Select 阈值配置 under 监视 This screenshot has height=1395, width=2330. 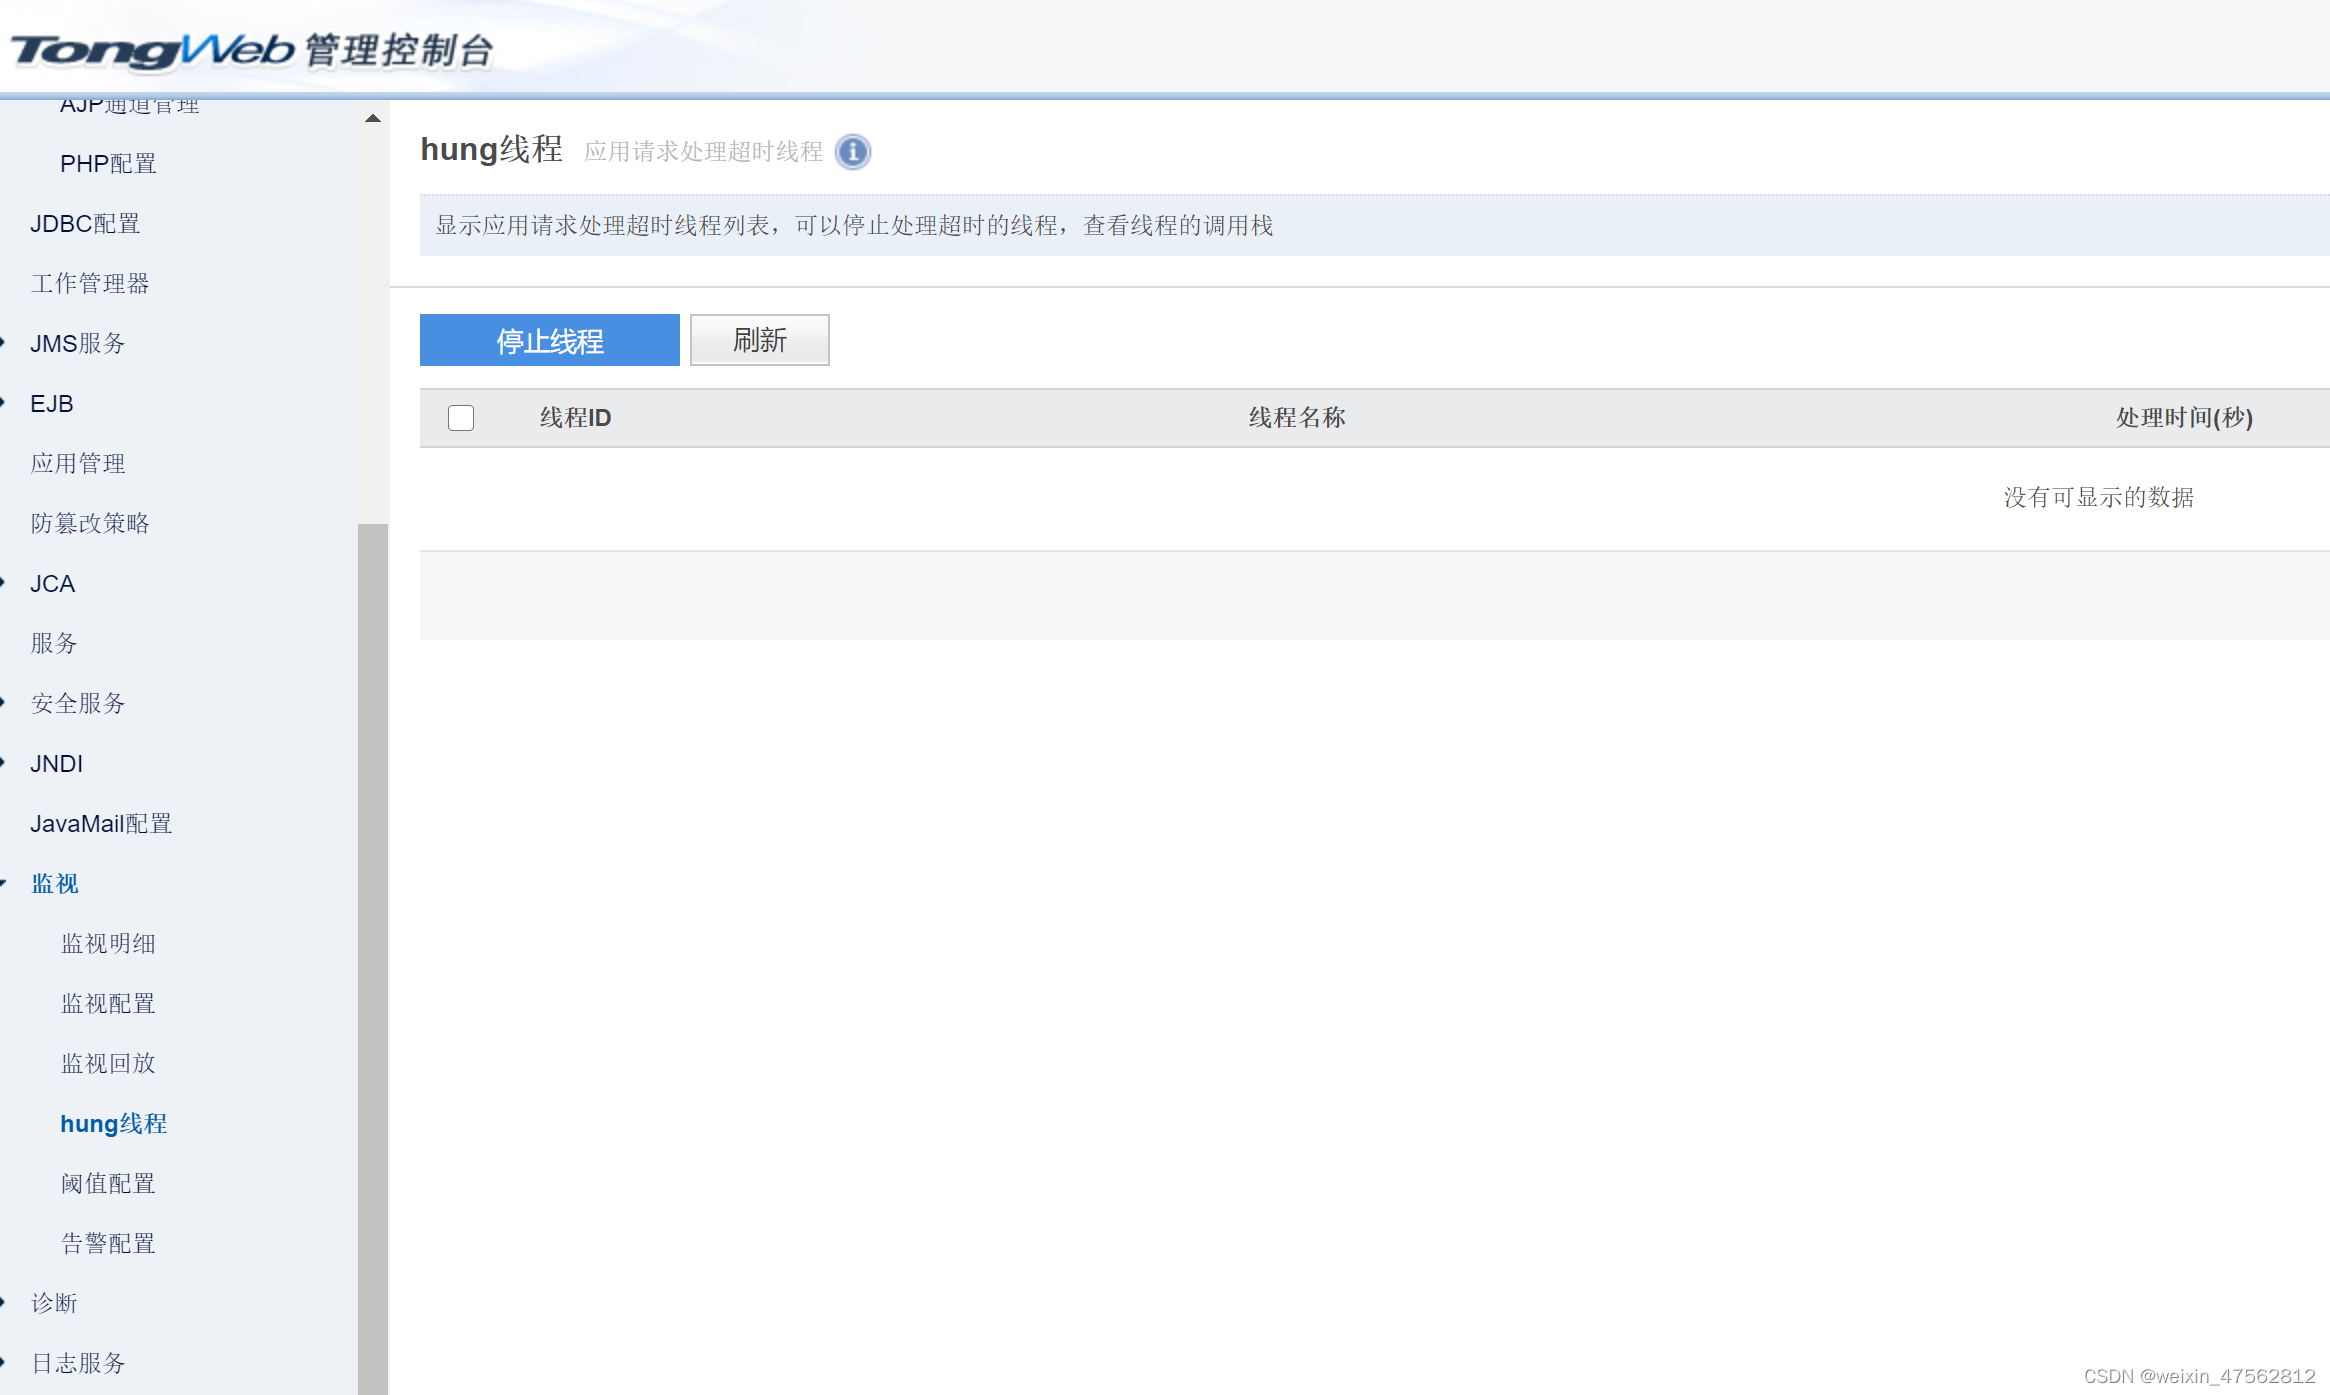click(x=108, y=1183)
